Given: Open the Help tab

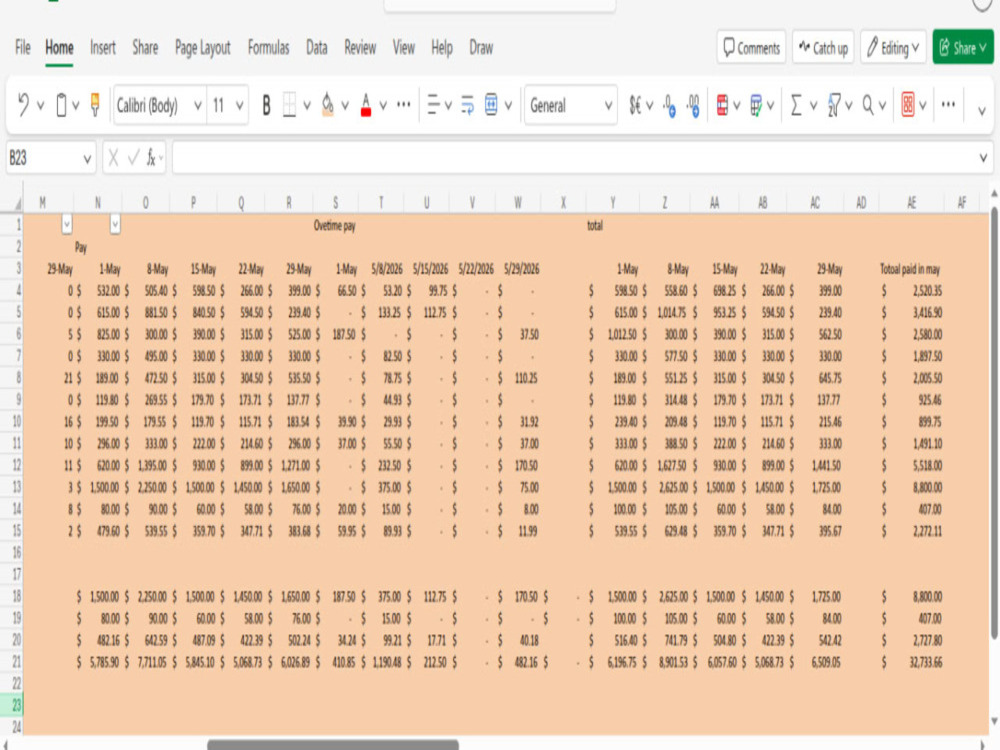Looking at the screenshot, I should coord(441,47).
